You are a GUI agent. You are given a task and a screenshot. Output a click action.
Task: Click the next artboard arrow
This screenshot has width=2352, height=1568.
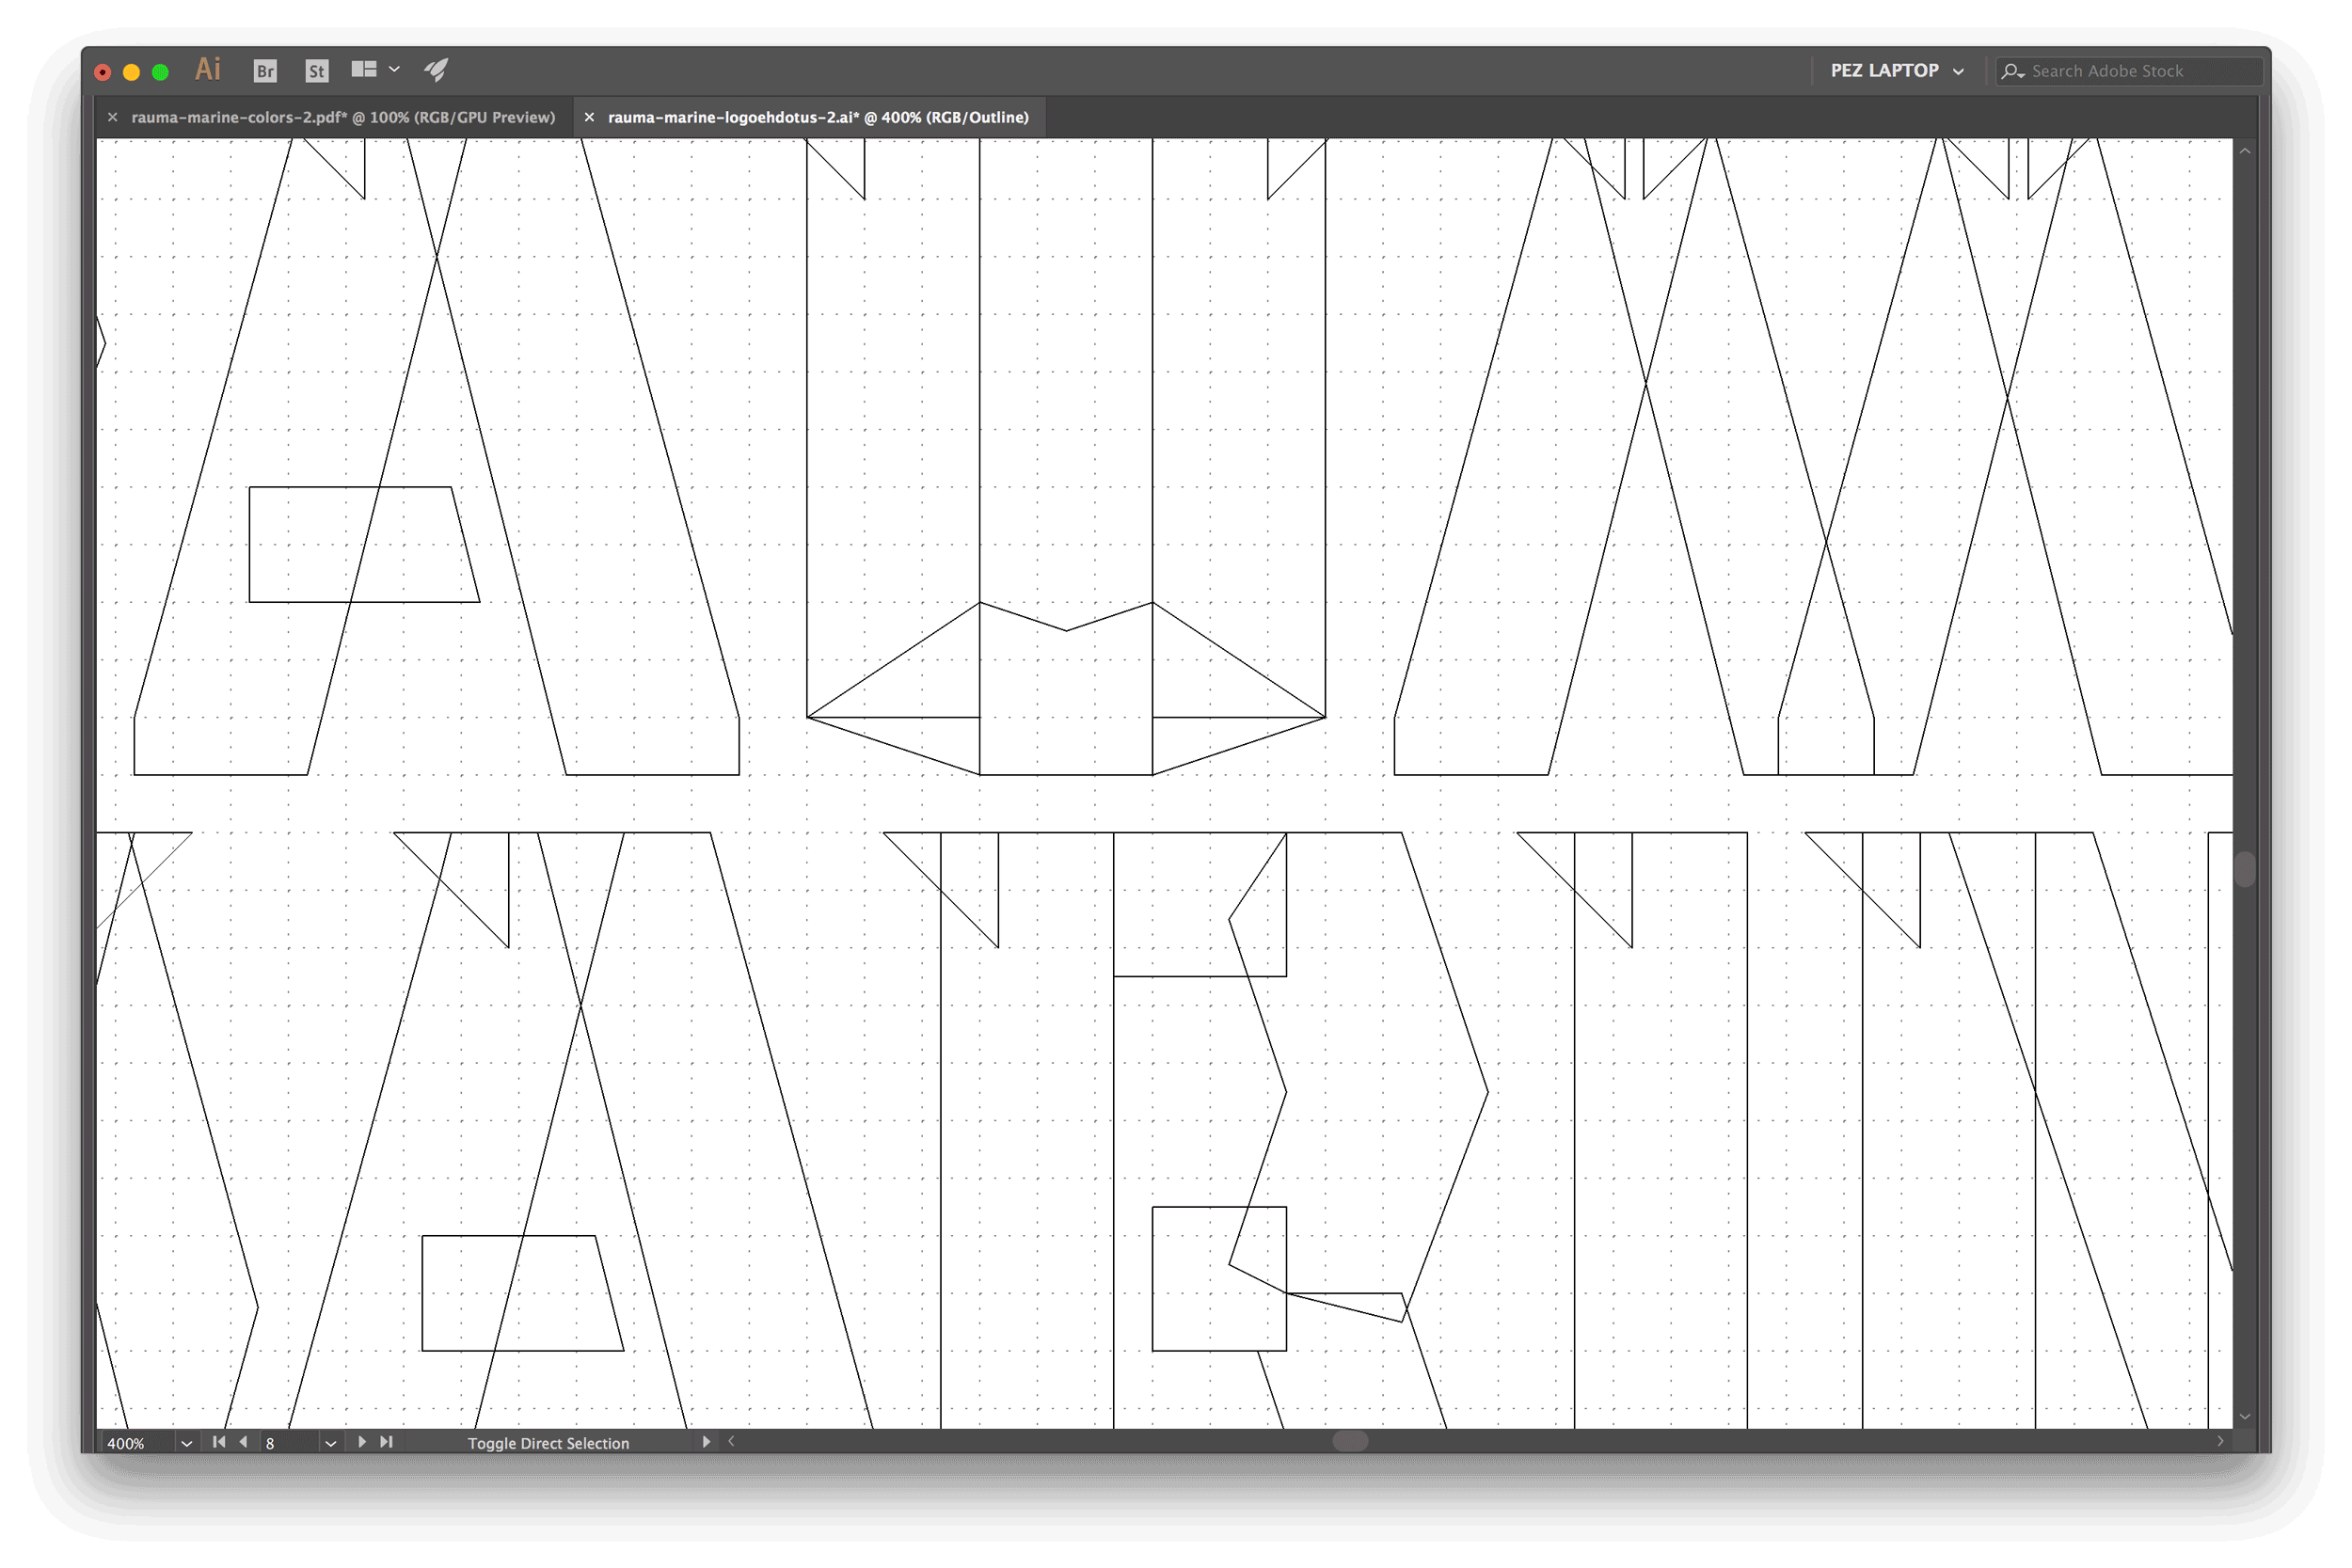[362, 1442]
